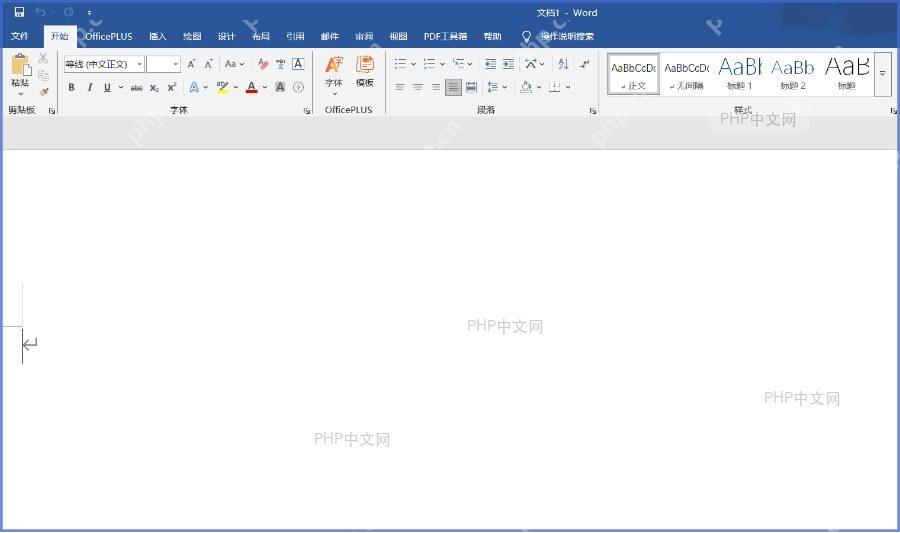The width and height of the screenshot is (900, 533).
Task: Expand the styles gallery
Action: pos(882,74)
